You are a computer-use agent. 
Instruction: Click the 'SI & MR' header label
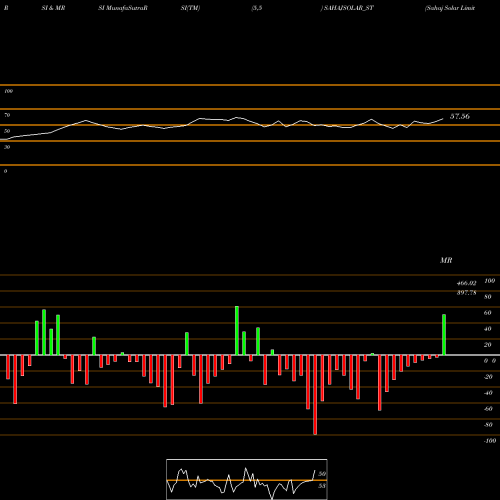pyautogui.click(x=53, y=8)
